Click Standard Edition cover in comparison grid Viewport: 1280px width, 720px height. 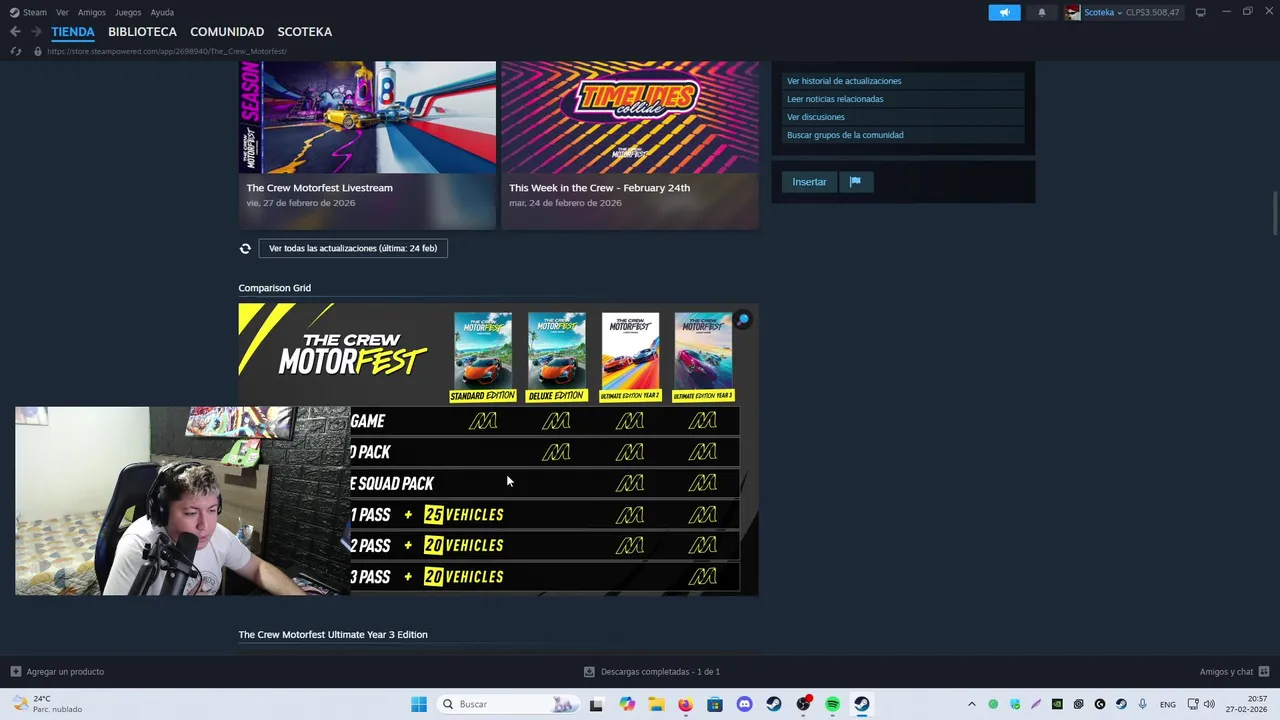coord(483,356)
